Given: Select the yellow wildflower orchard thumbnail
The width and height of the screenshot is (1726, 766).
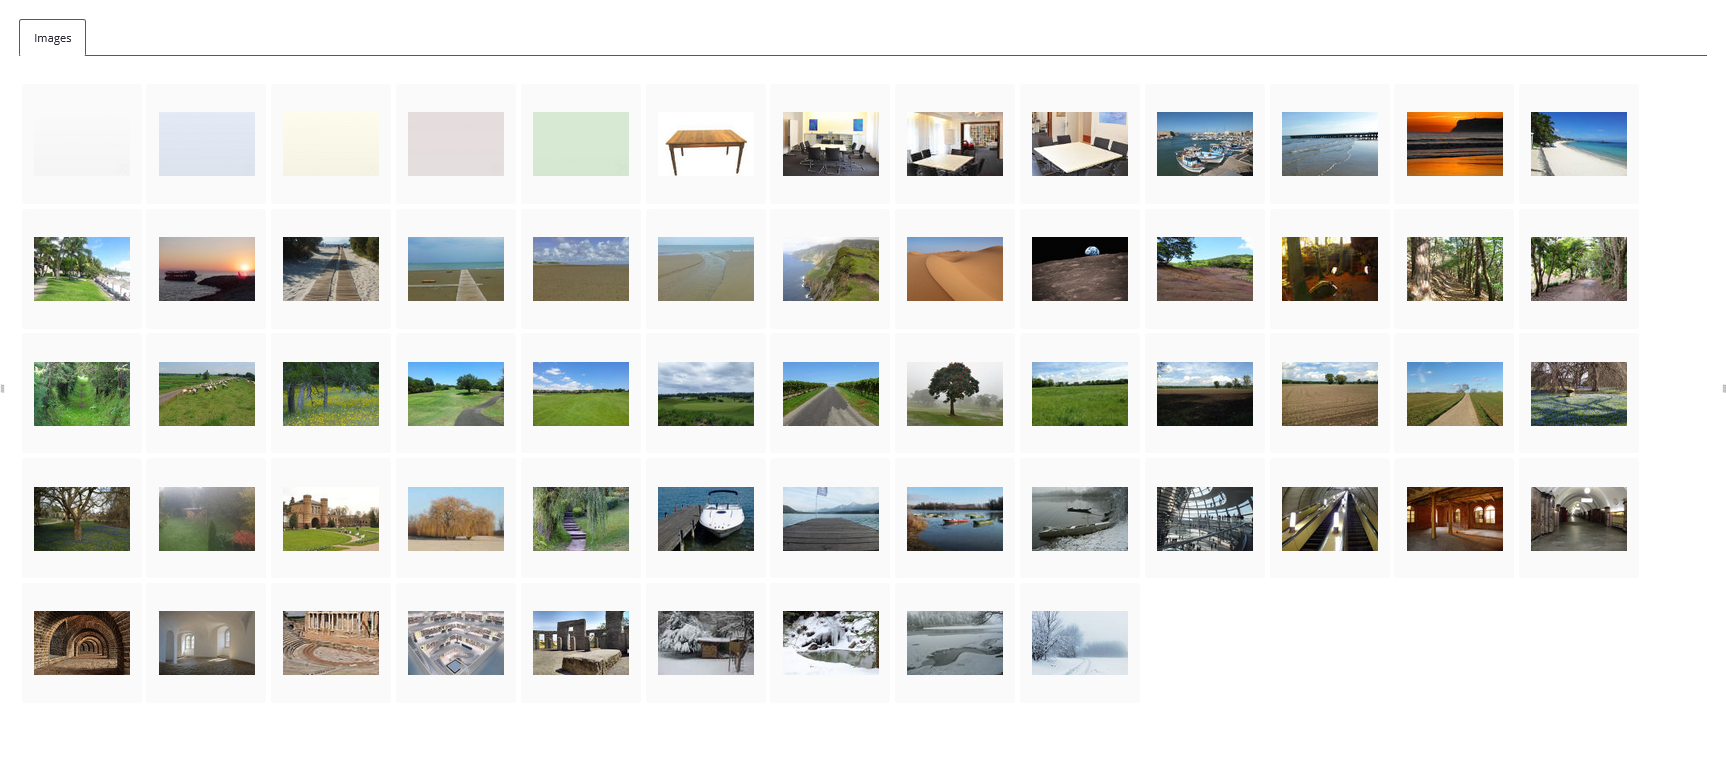Looking at the screenshot, I should click(331, 394).
